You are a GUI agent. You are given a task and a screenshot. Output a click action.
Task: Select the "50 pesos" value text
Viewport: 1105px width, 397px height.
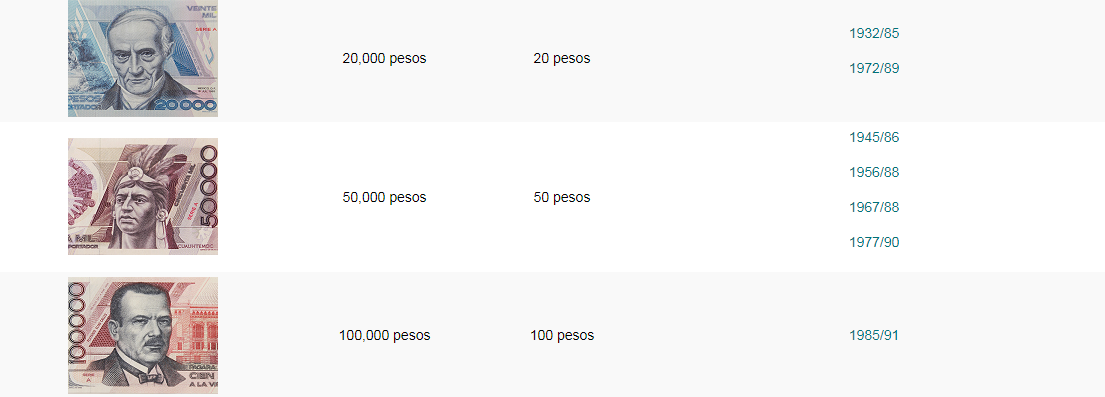(x=562, y=197)
